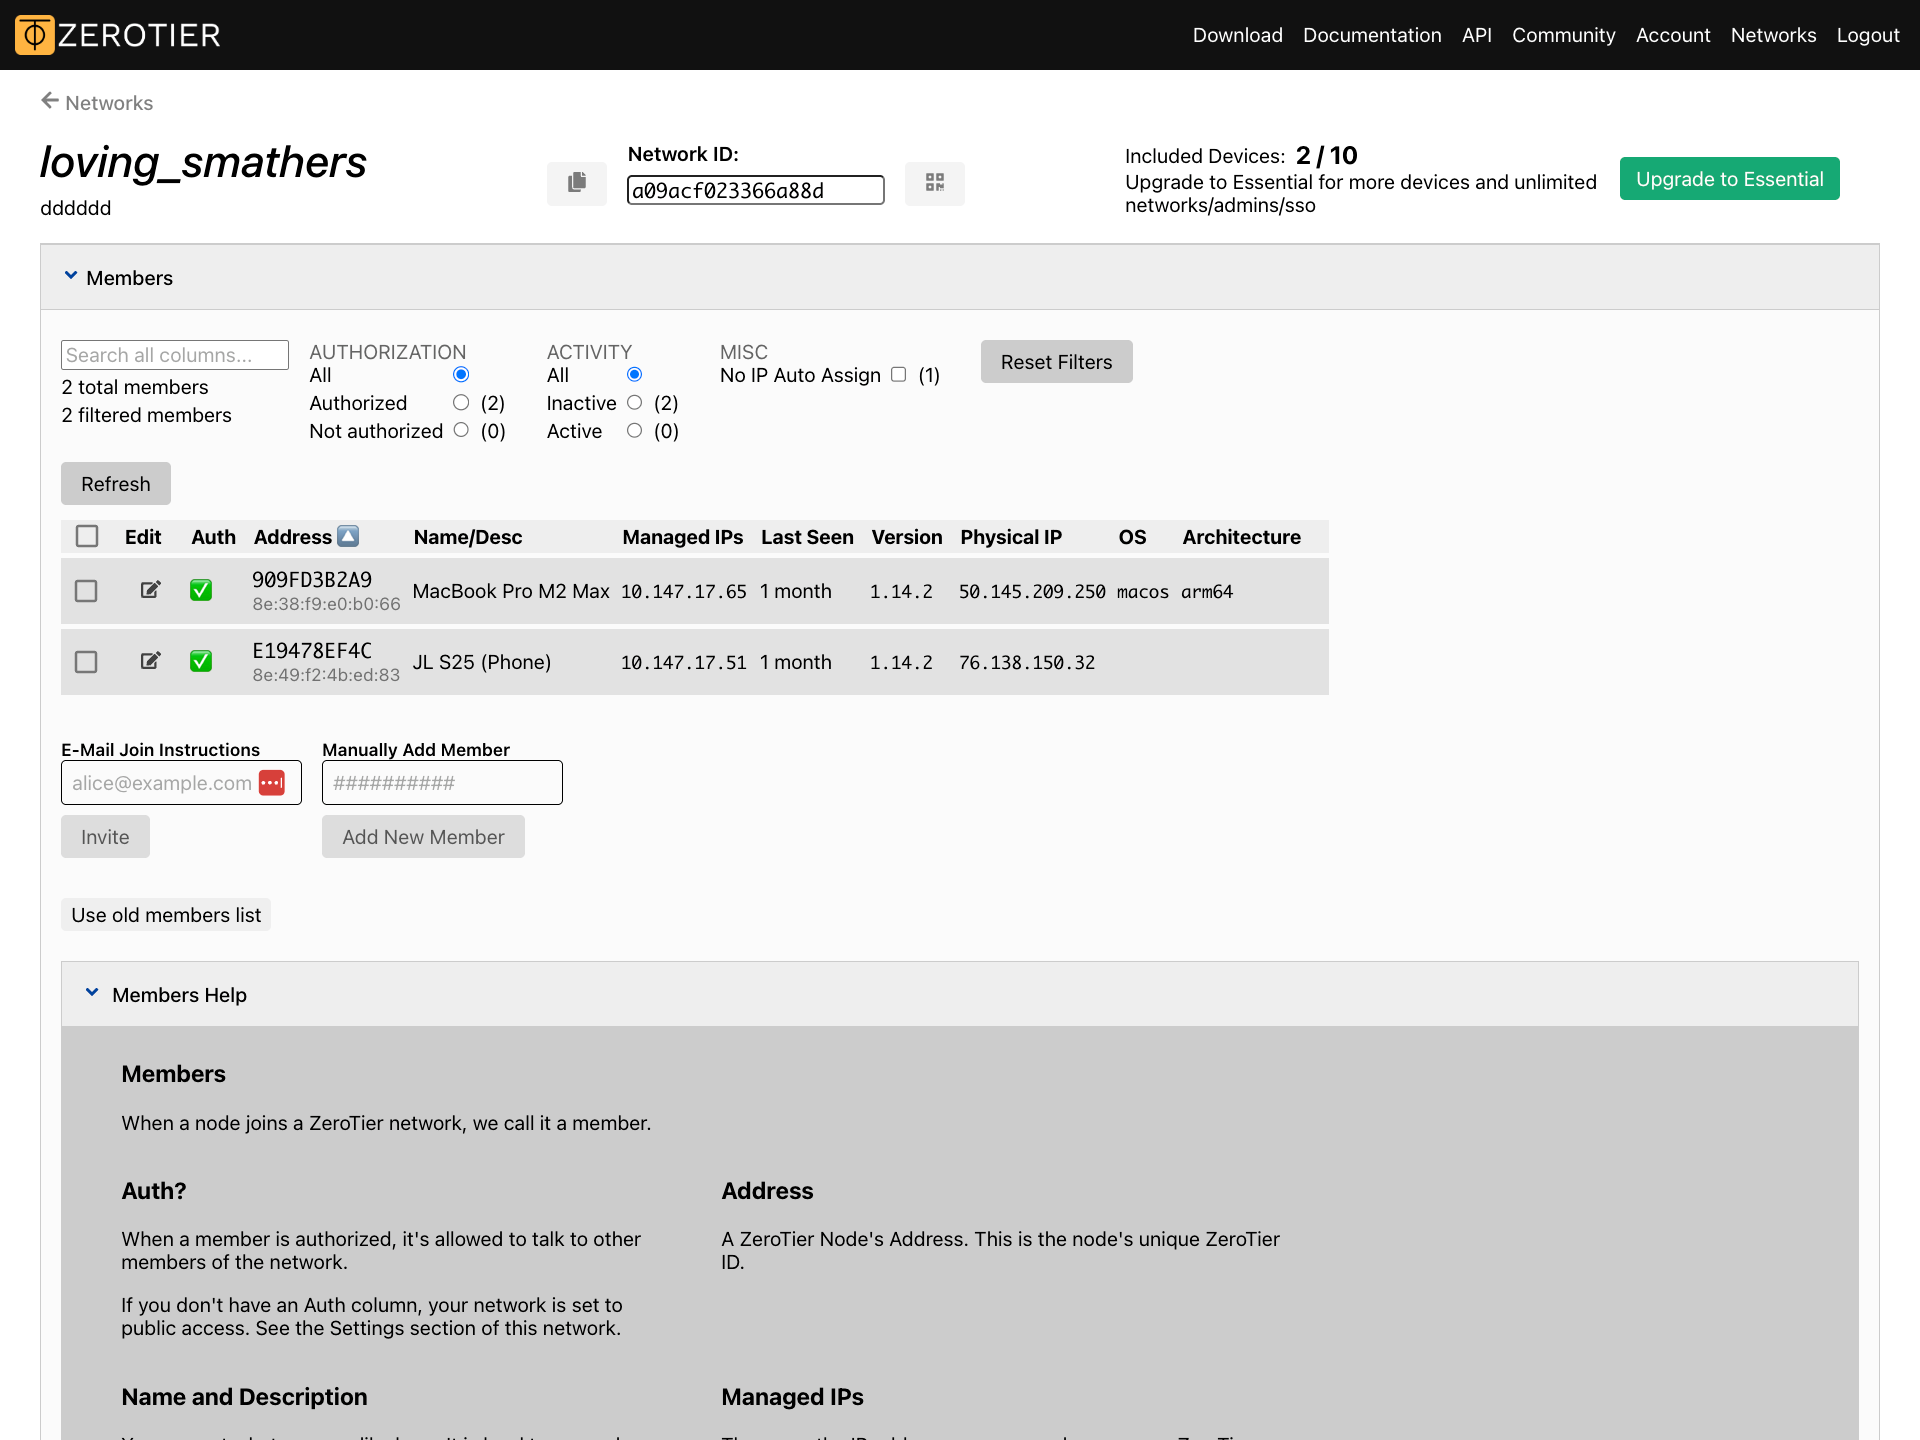Click the ZeroTier logo icon

pos(34,35)
